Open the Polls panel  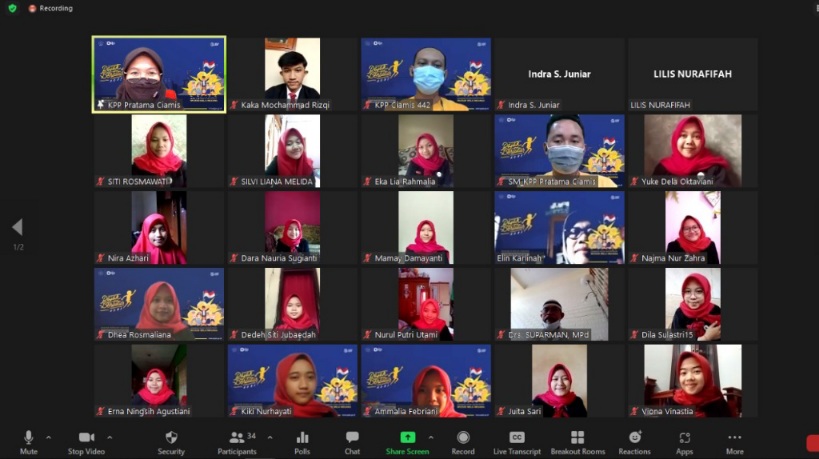click(302, 441)
